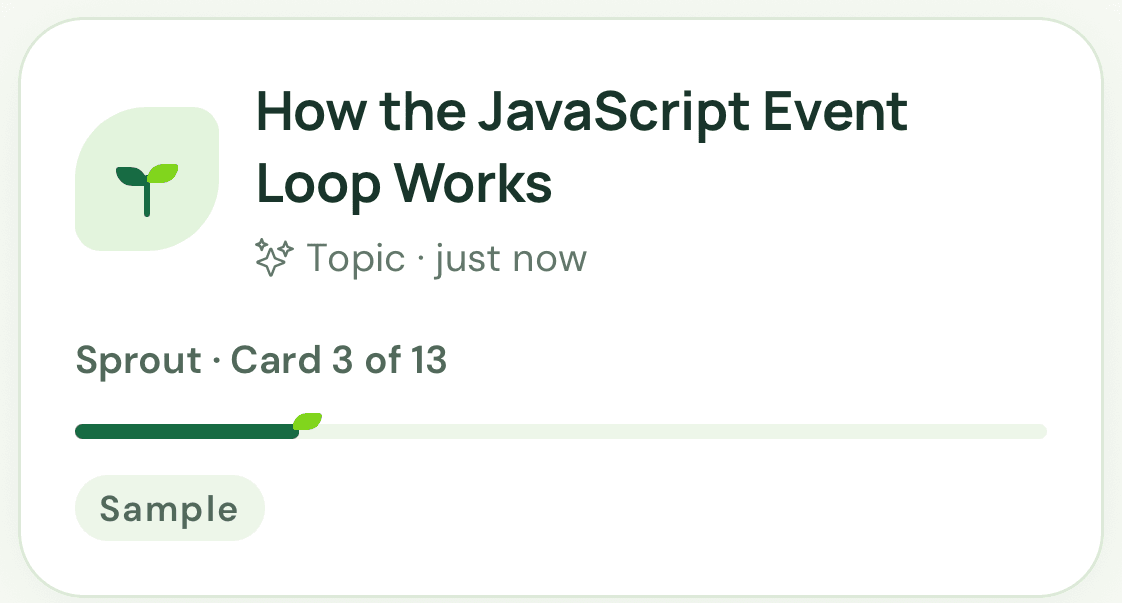Click the sprout plant icon tile
Image resolution: width=1122 pixels, height=603 pixels.
pos(147,179)
